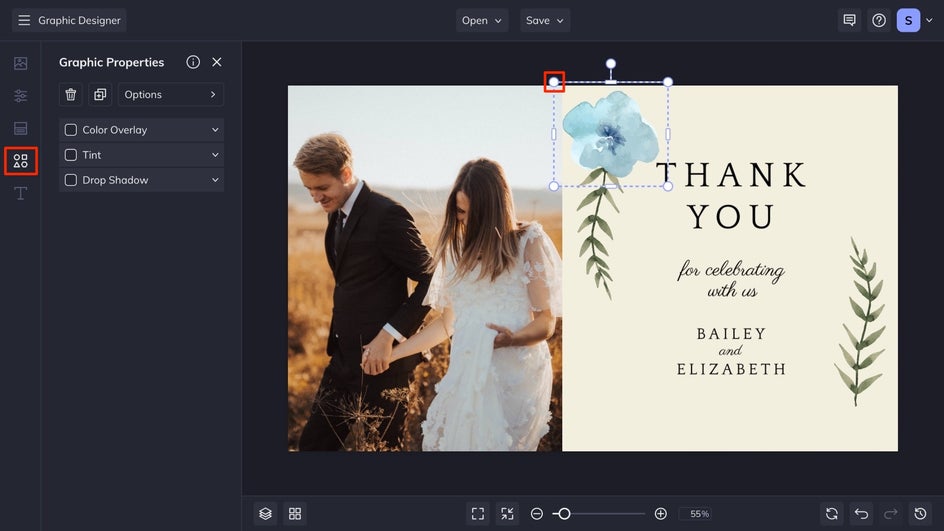Click the reset/refresh icon in bottom bar
Screen dimensions: 944x531
[832, 514]
